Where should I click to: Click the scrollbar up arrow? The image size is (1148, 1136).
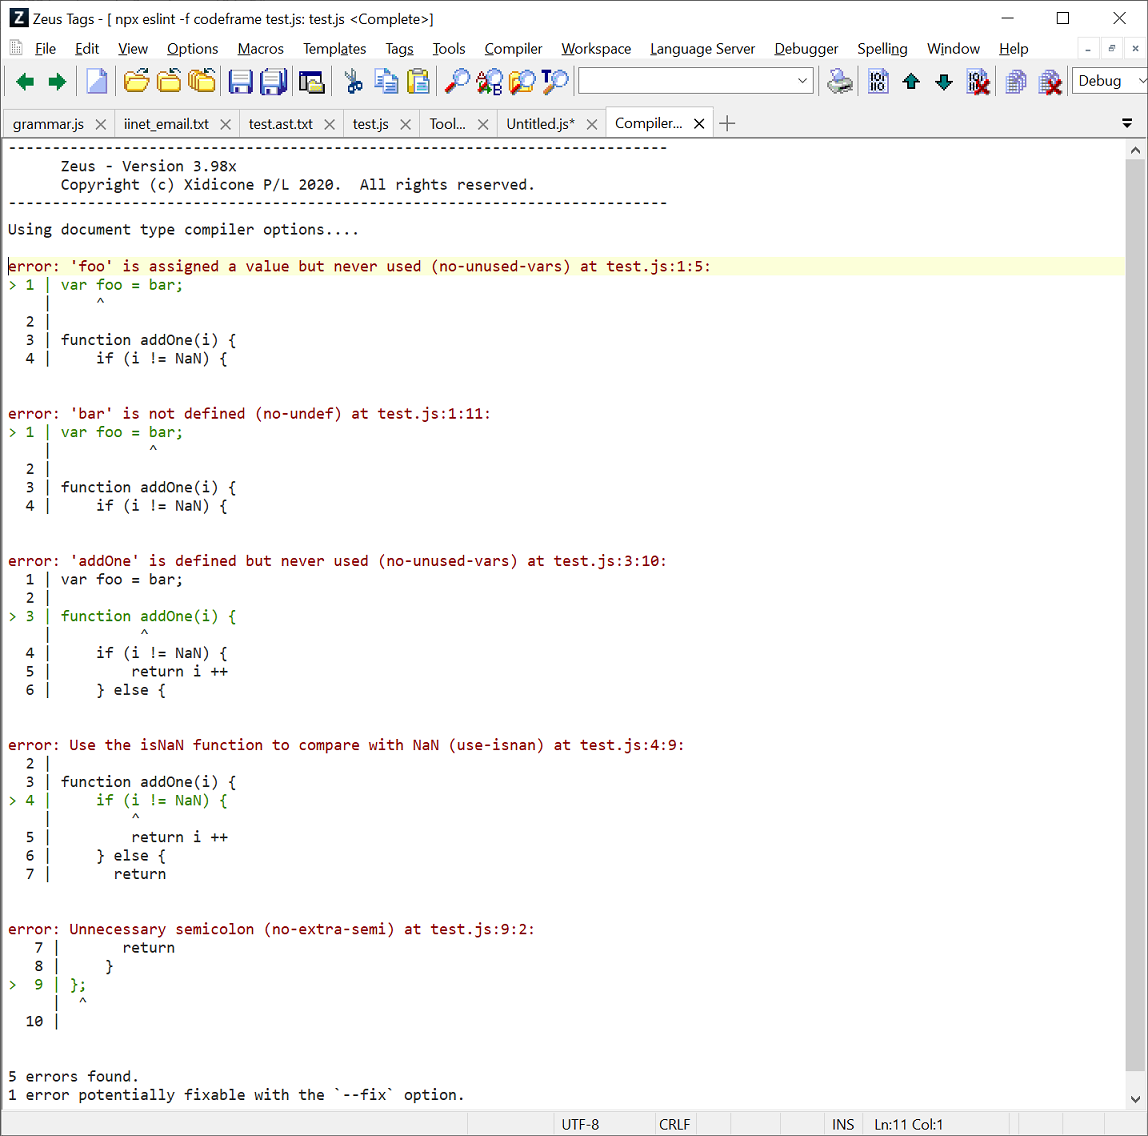(1135, 150)
